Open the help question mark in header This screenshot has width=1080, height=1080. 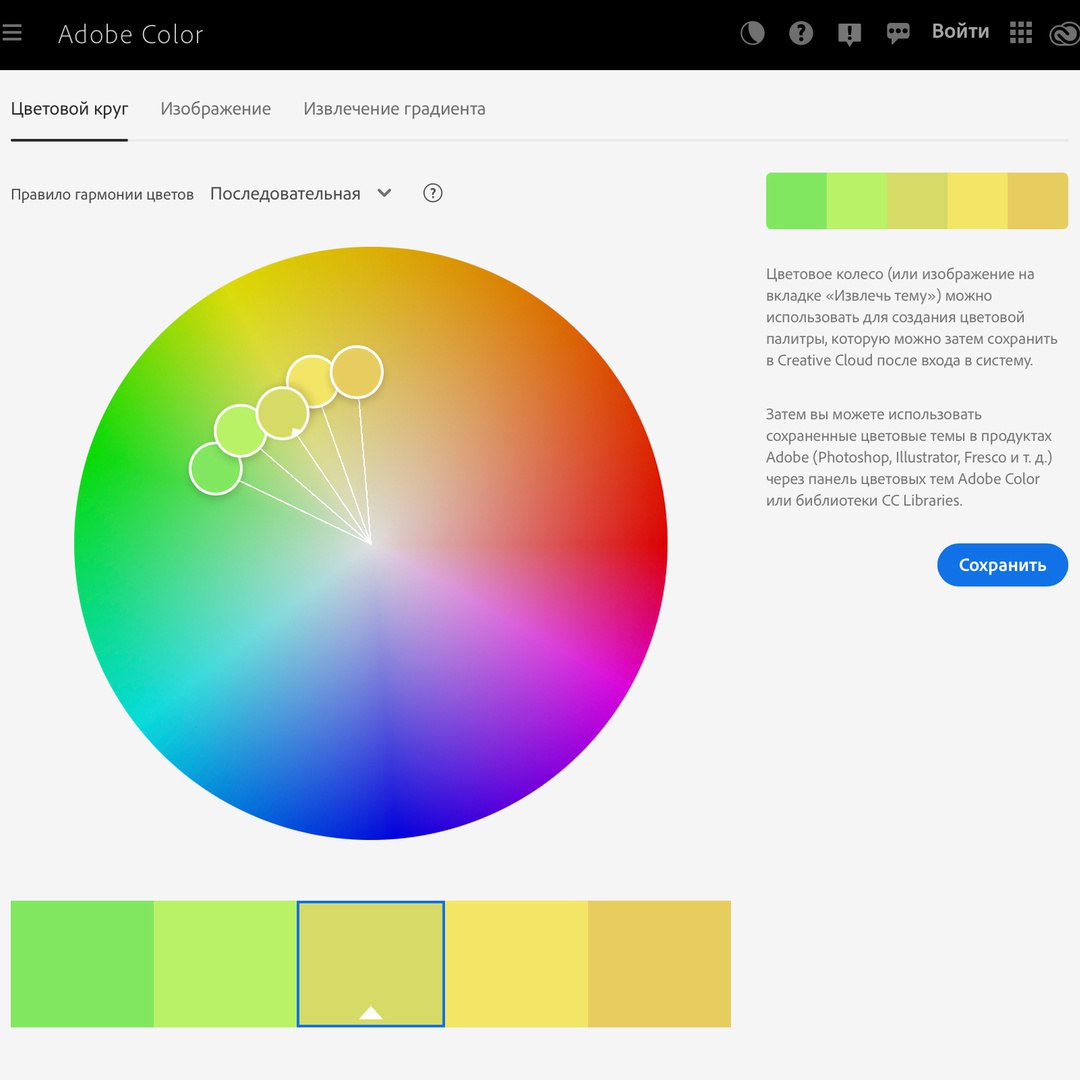click(x=801, y=32)
